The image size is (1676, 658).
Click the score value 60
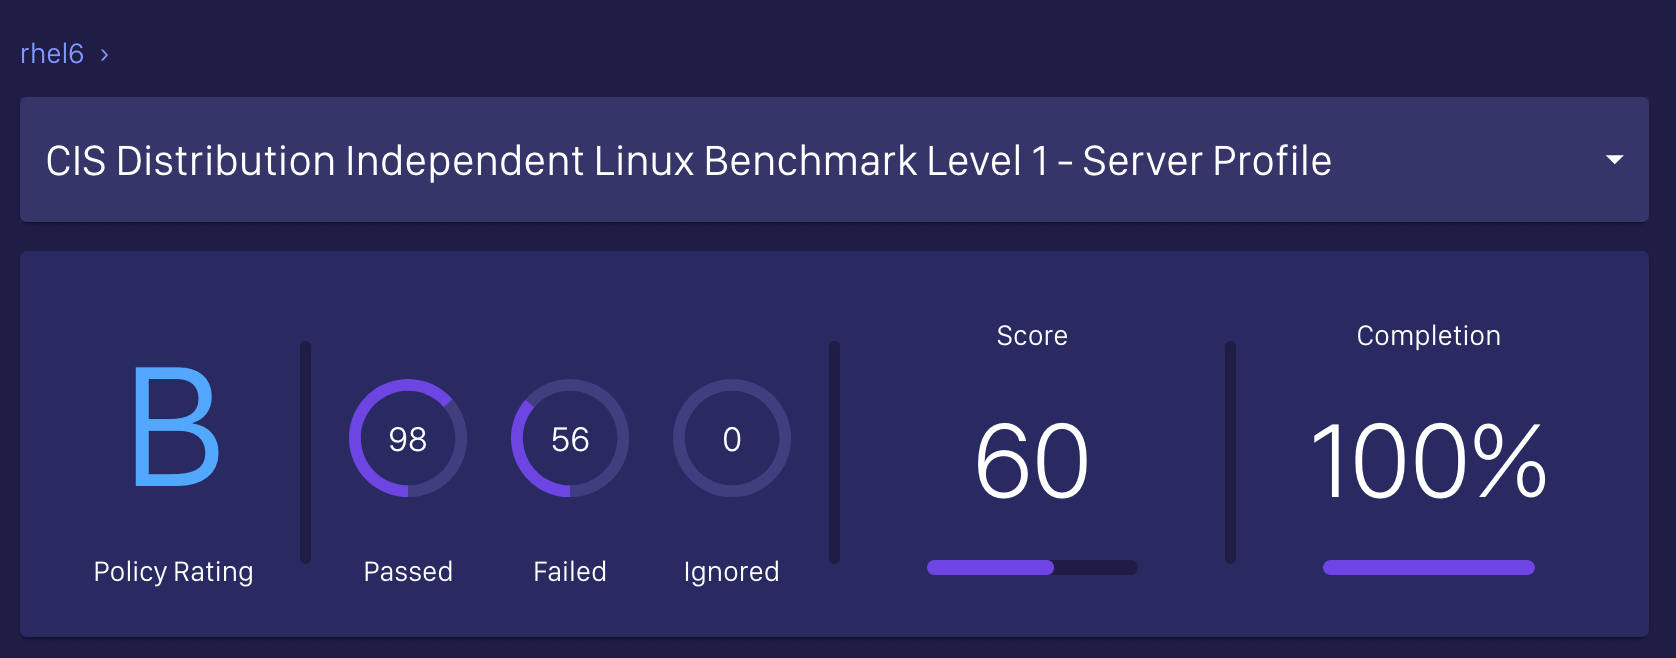[x=1032, y=461]
